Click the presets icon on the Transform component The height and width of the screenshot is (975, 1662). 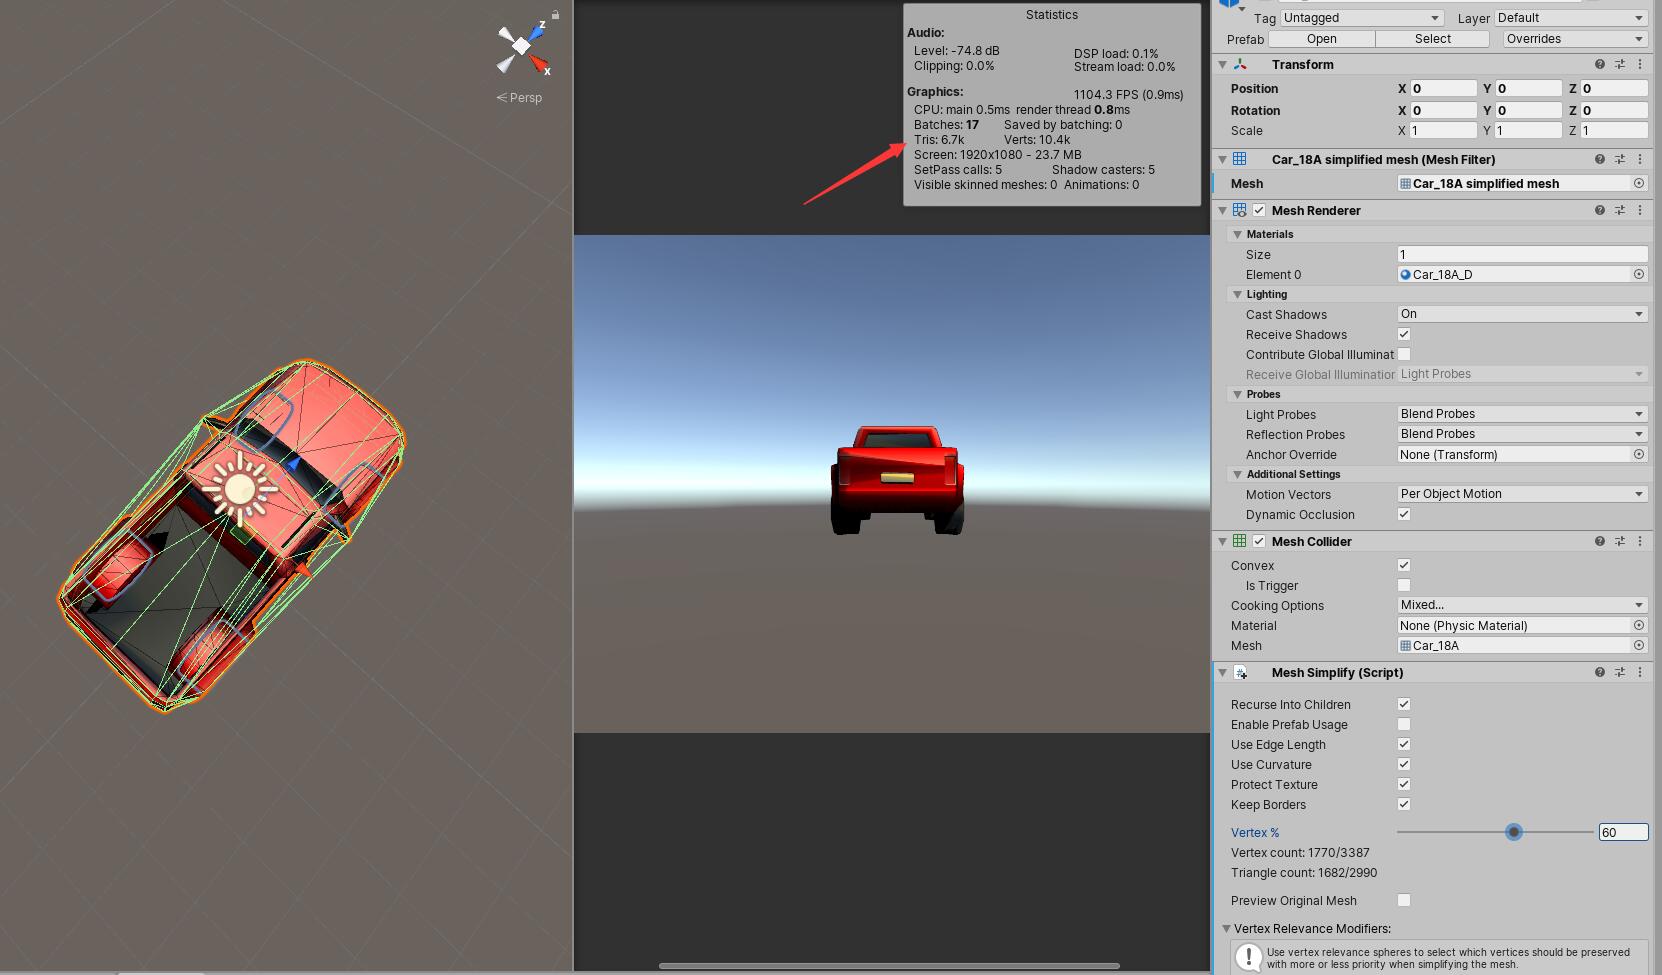(1620, 64)
